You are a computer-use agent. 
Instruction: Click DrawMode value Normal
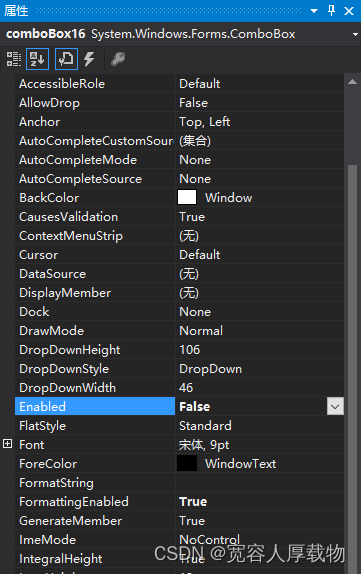[x=201, y=331]
